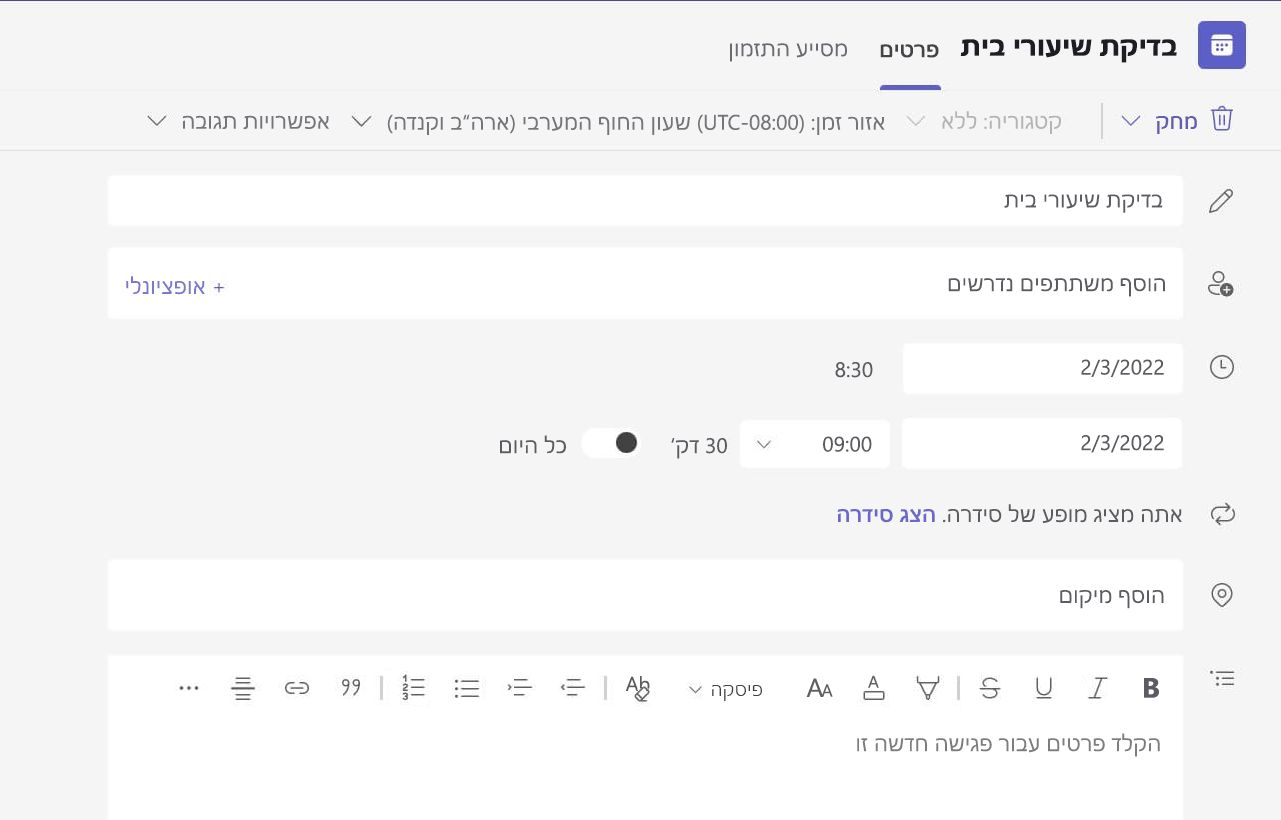
Task: Click the center align paragraph icon
Action: pos(242,688)
